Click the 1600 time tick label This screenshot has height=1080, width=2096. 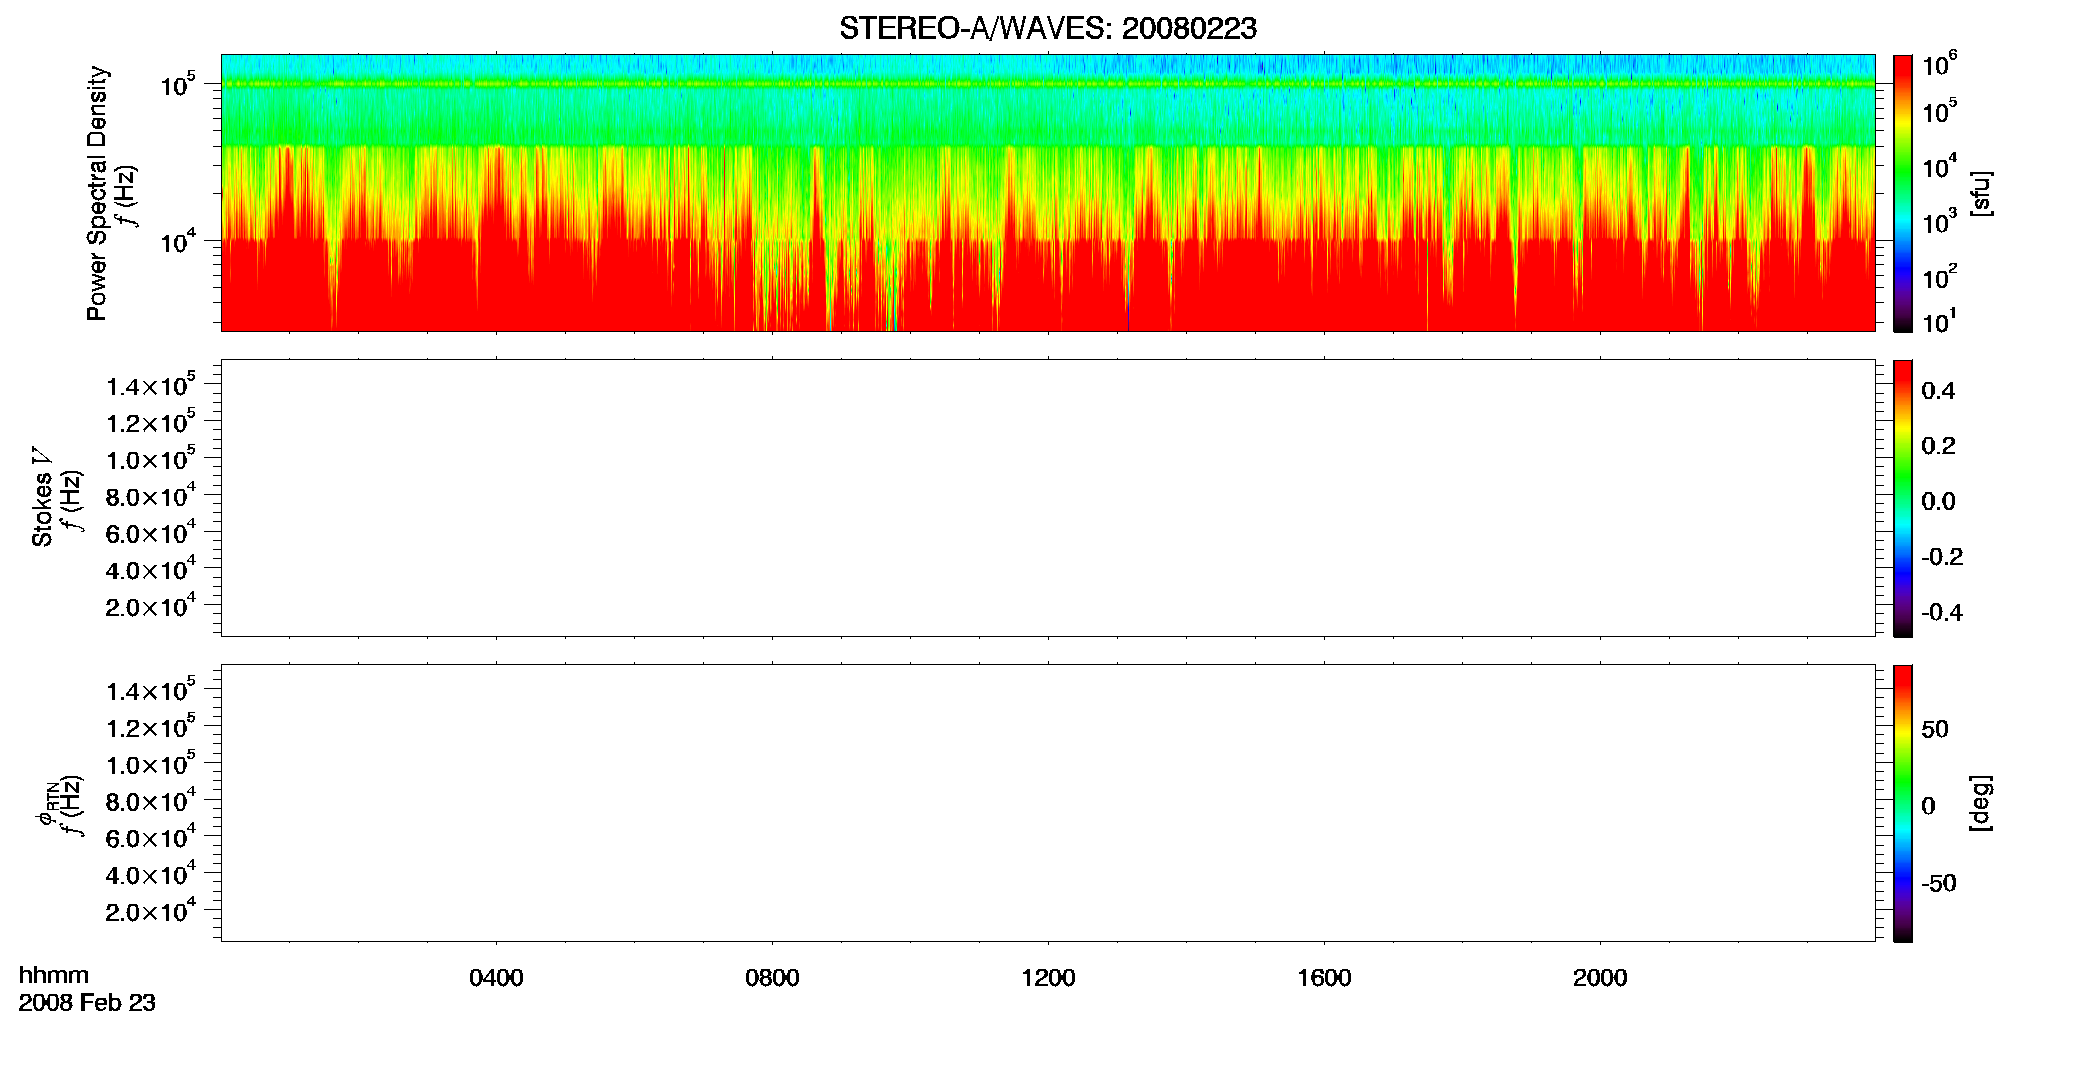pos(1324,978)
